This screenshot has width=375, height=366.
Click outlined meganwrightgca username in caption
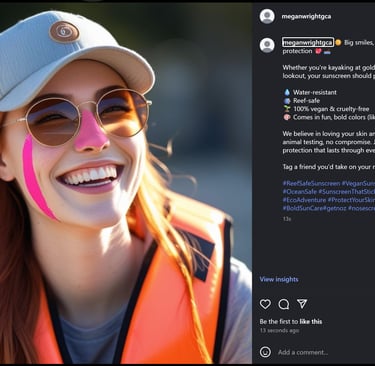pyautogui.click(x=308, y=42)
